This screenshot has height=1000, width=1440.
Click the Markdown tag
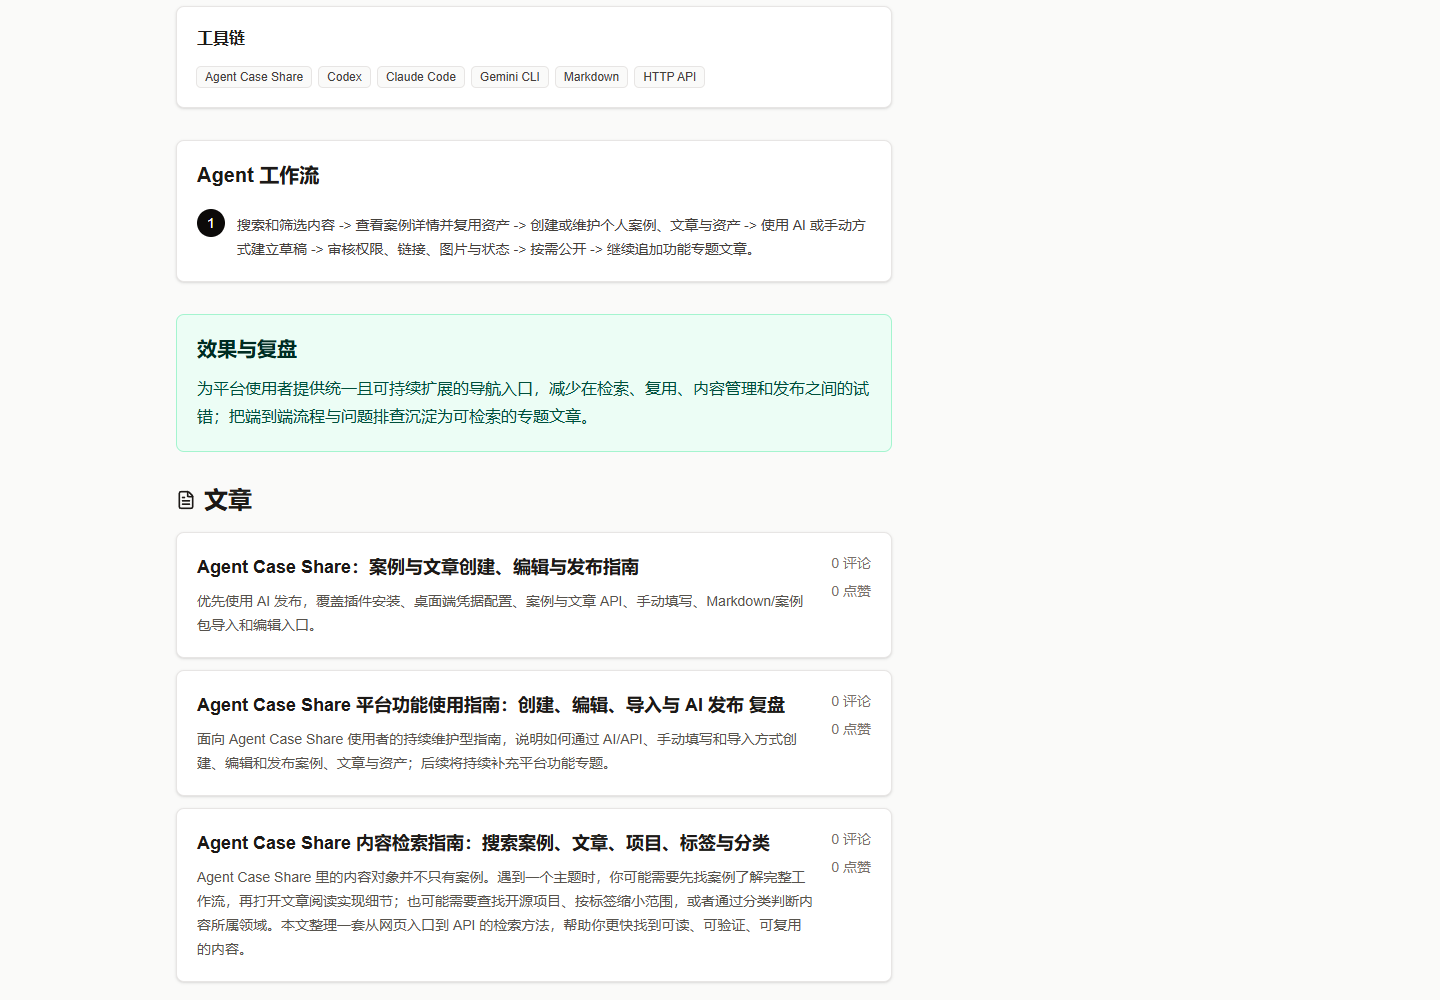click(591, 77)
